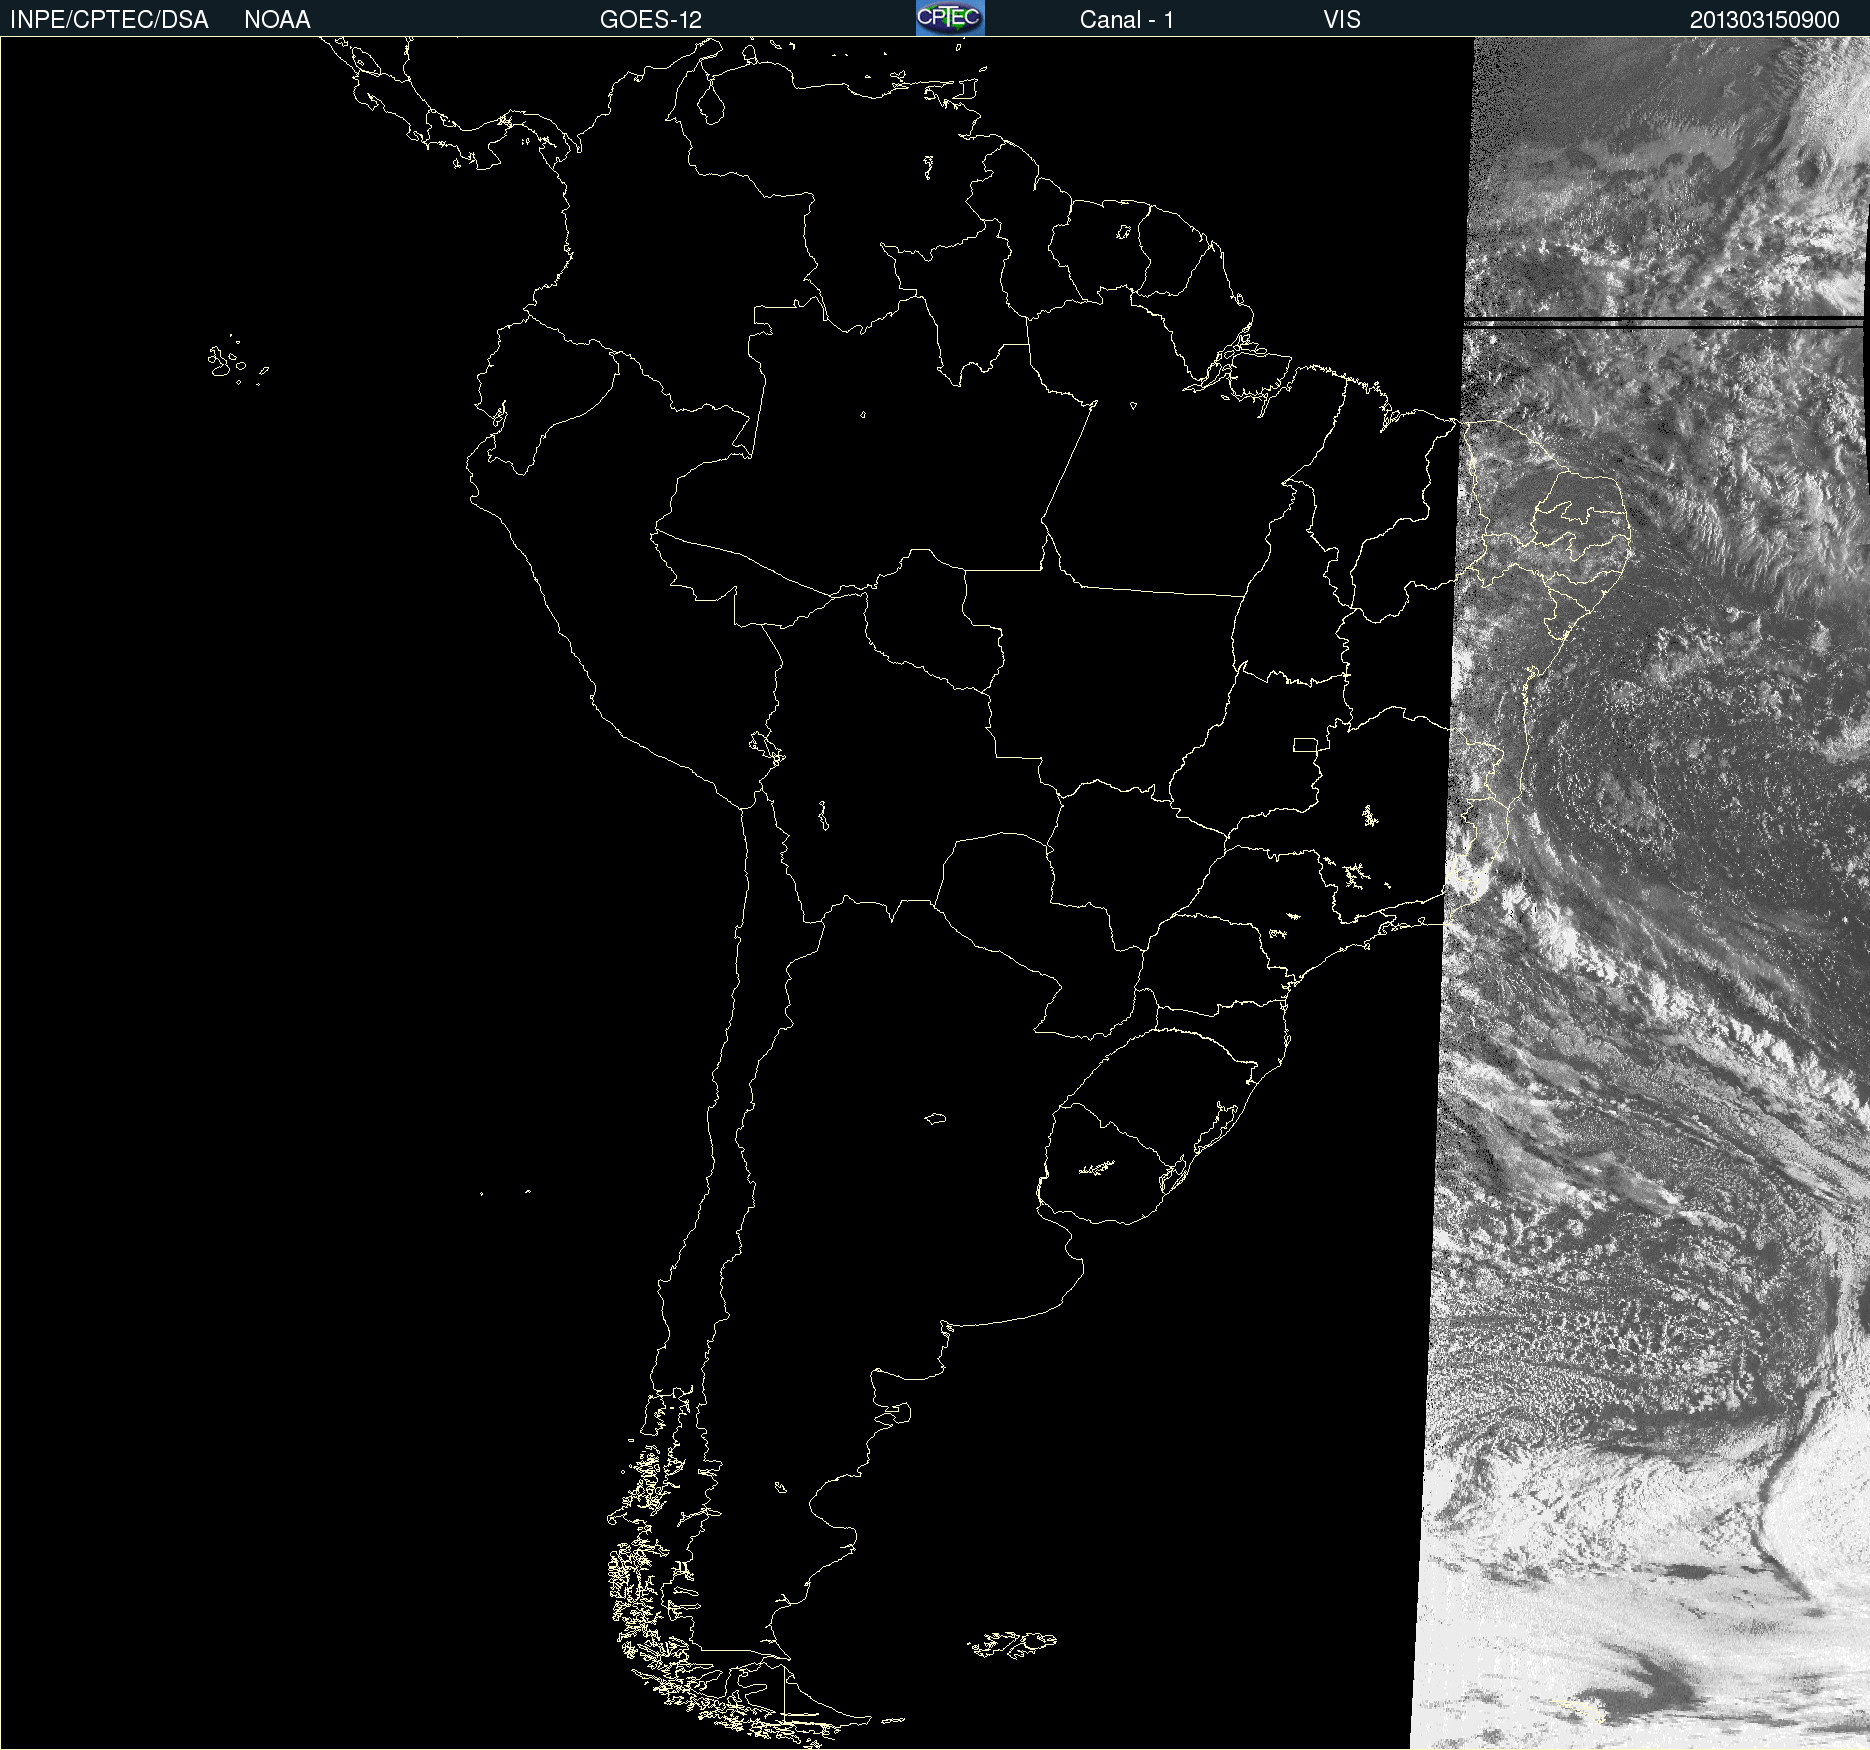Click the NOAA label in the header
The height and width of the screenshot is (1750, 1870).
click(277, 20)
